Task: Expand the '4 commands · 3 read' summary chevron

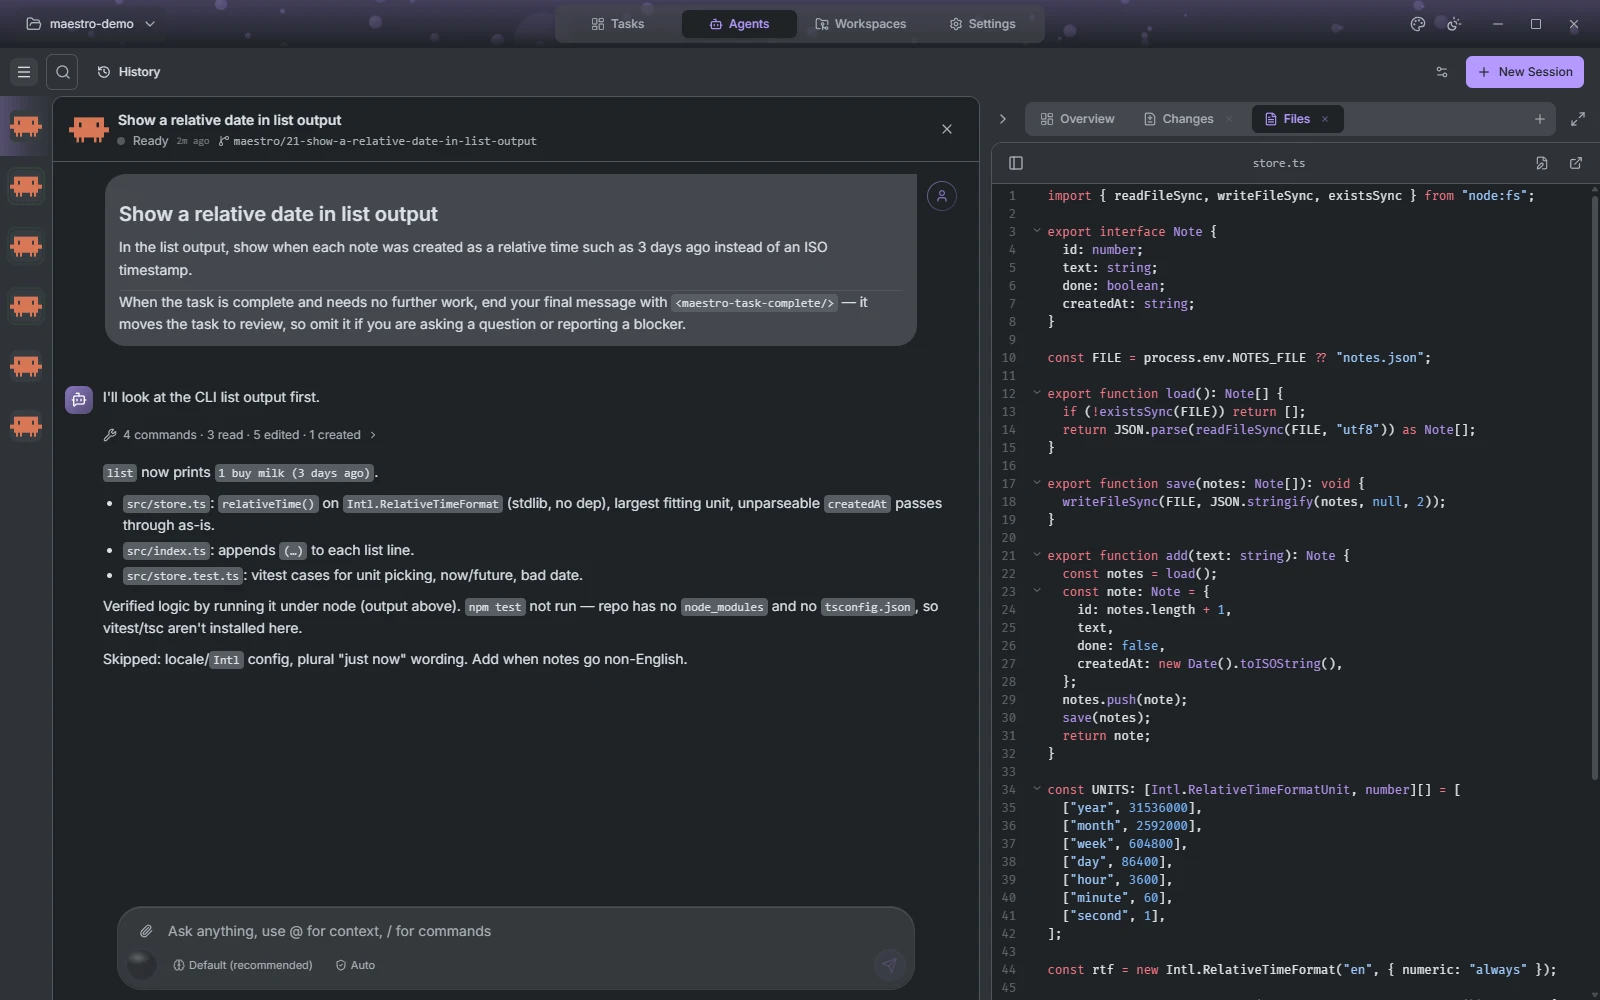Action: [x=373, y=435]
